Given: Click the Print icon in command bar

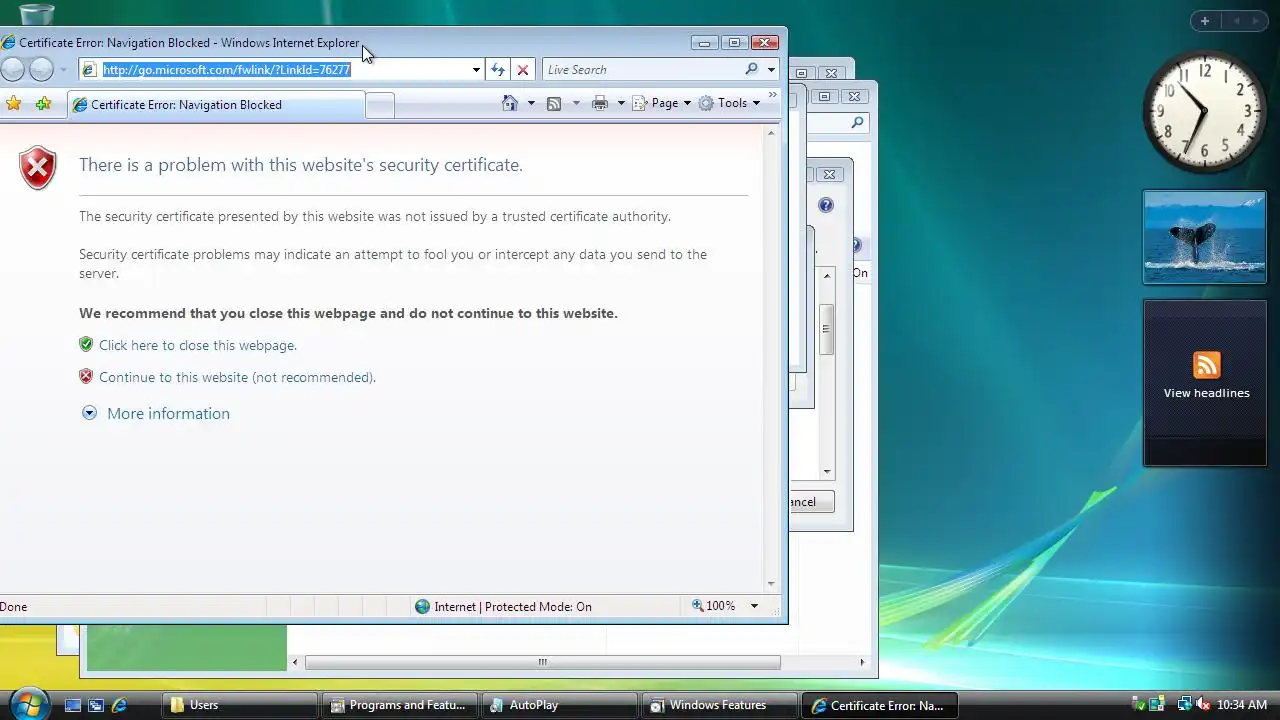Looking at the screenshot, I should (x=600, y=103).
